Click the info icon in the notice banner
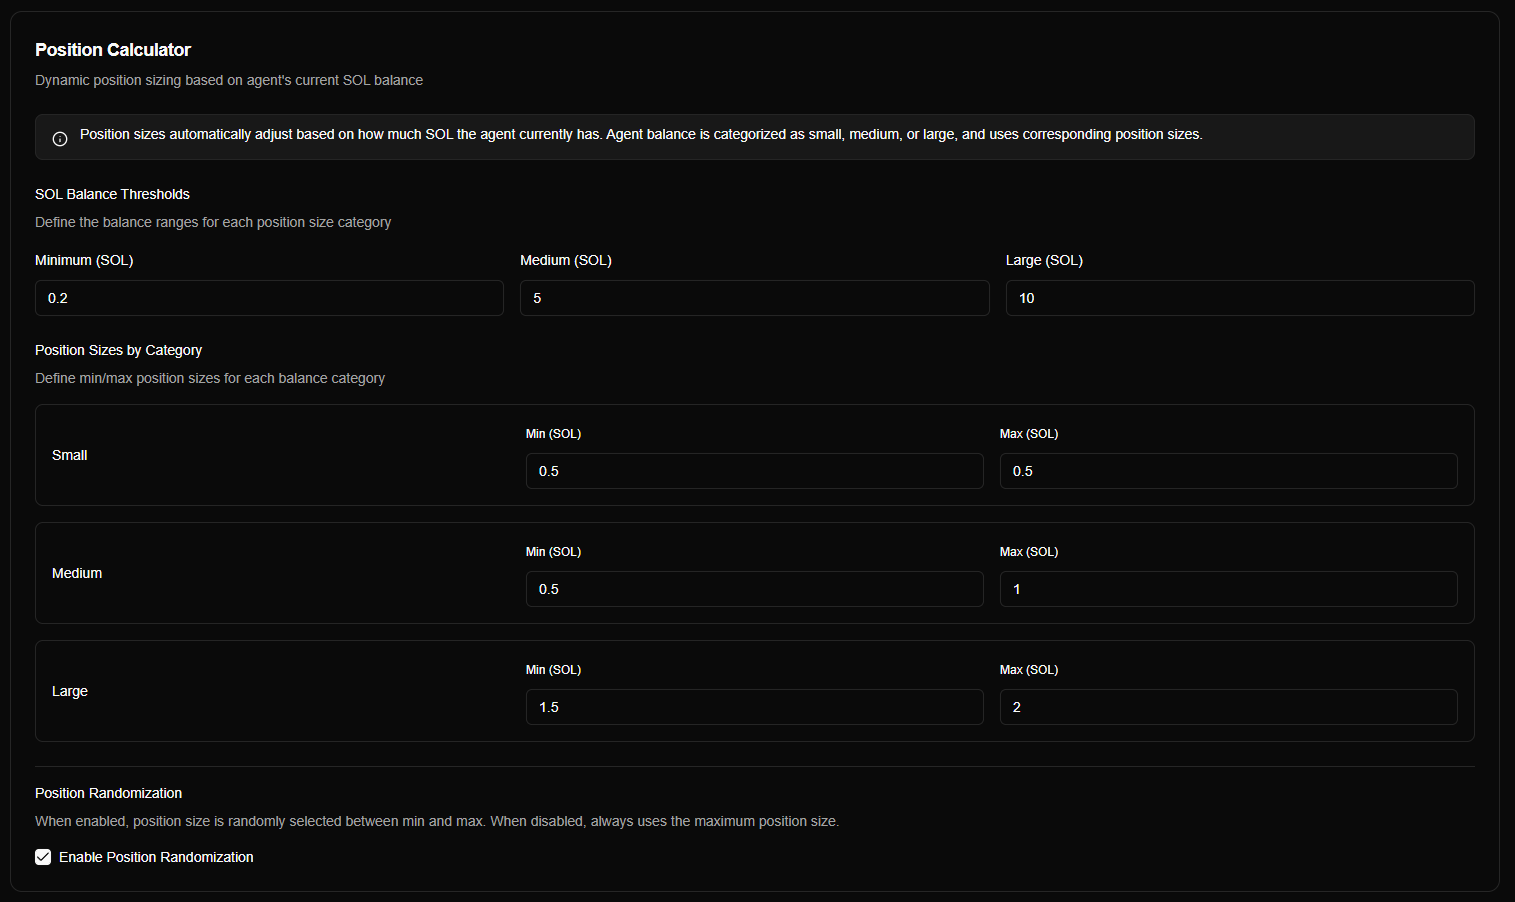This screenshot has height=902, width=1515. point(60,139)
